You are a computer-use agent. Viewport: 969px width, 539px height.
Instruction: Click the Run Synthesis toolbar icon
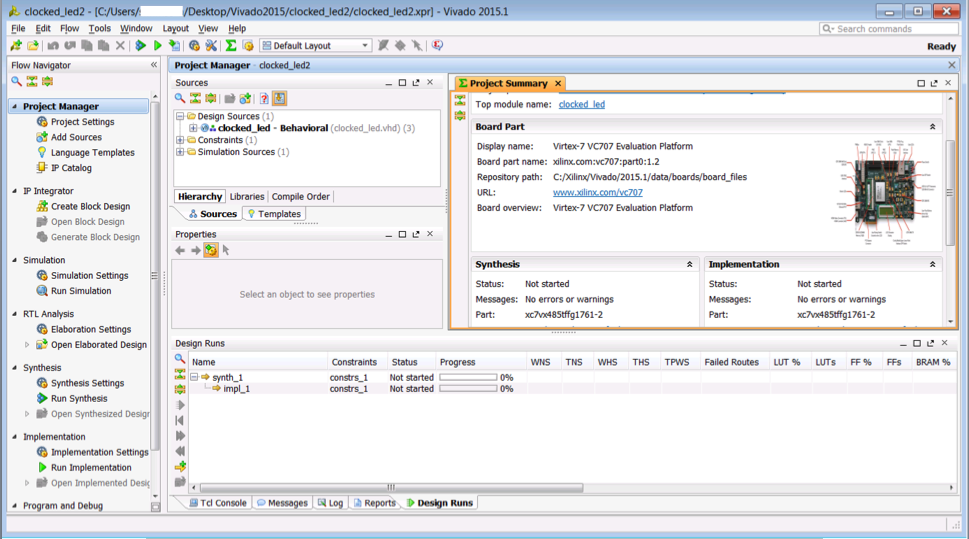point(141,45)
